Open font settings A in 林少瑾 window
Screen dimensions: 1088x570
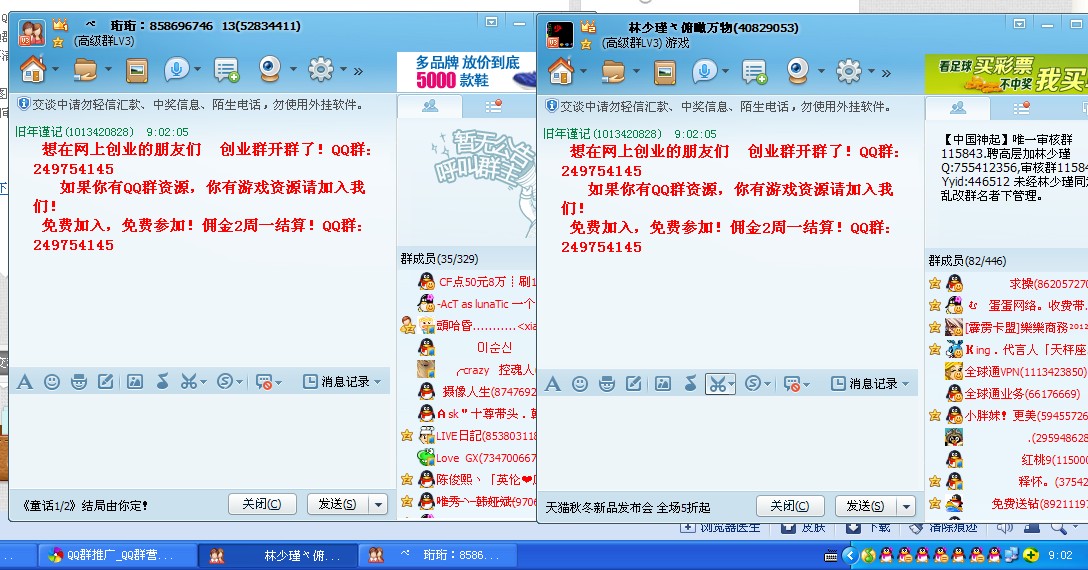553,384
